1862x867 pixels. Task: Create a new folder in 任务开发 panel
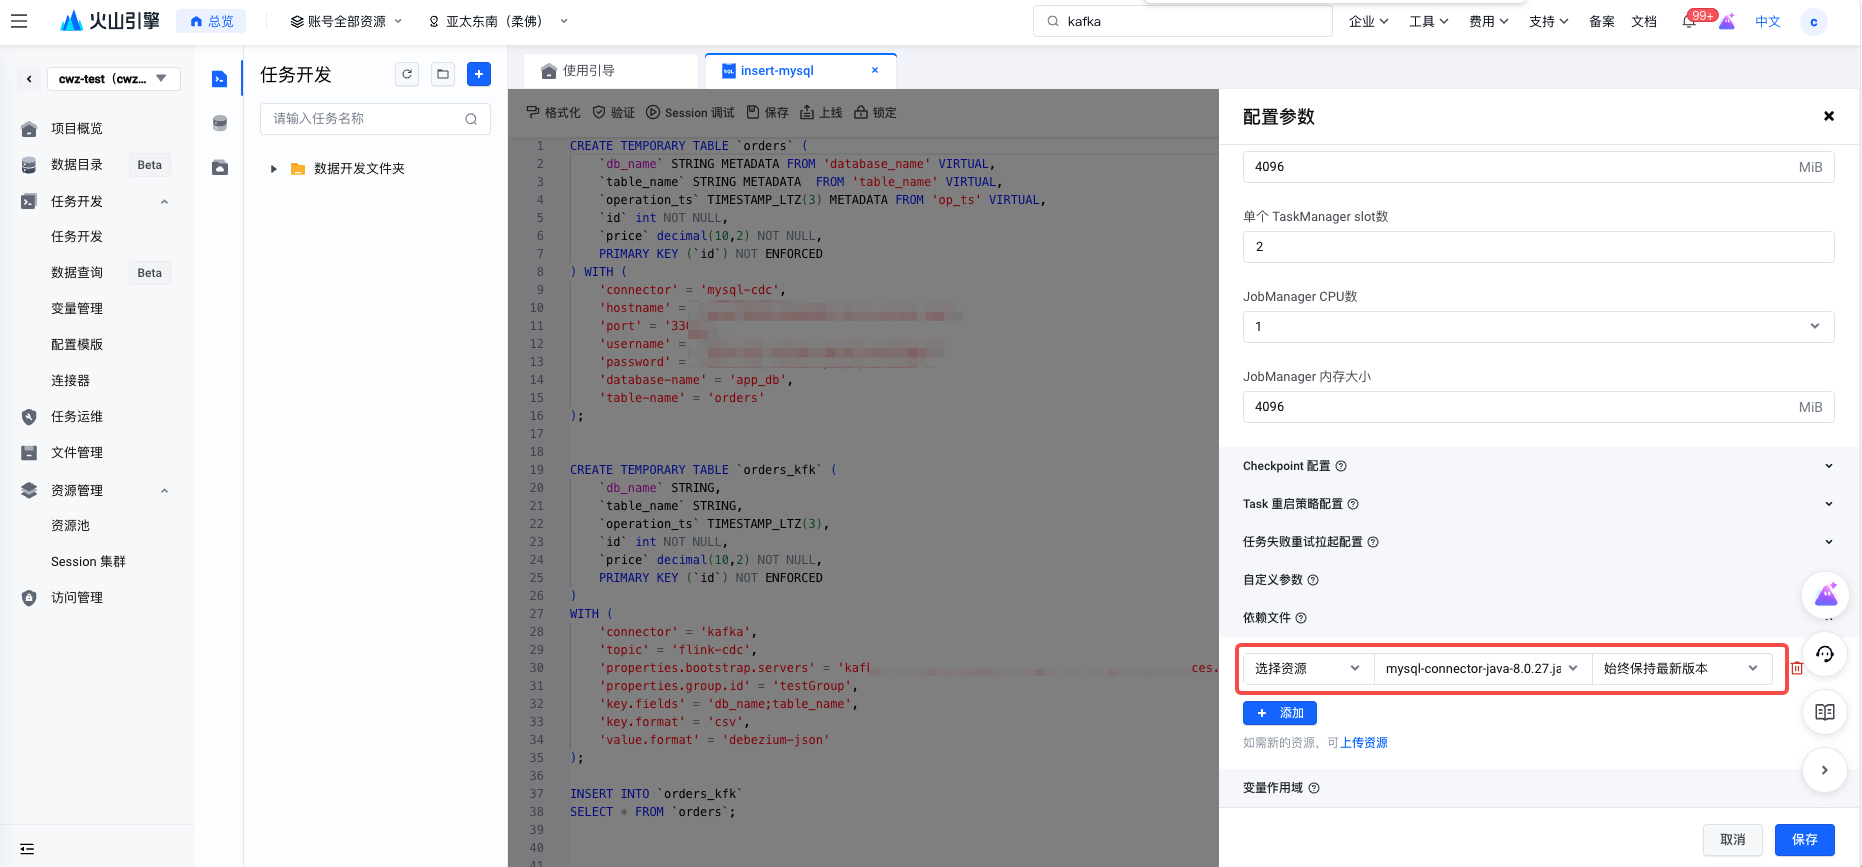(x=443, y=74)
